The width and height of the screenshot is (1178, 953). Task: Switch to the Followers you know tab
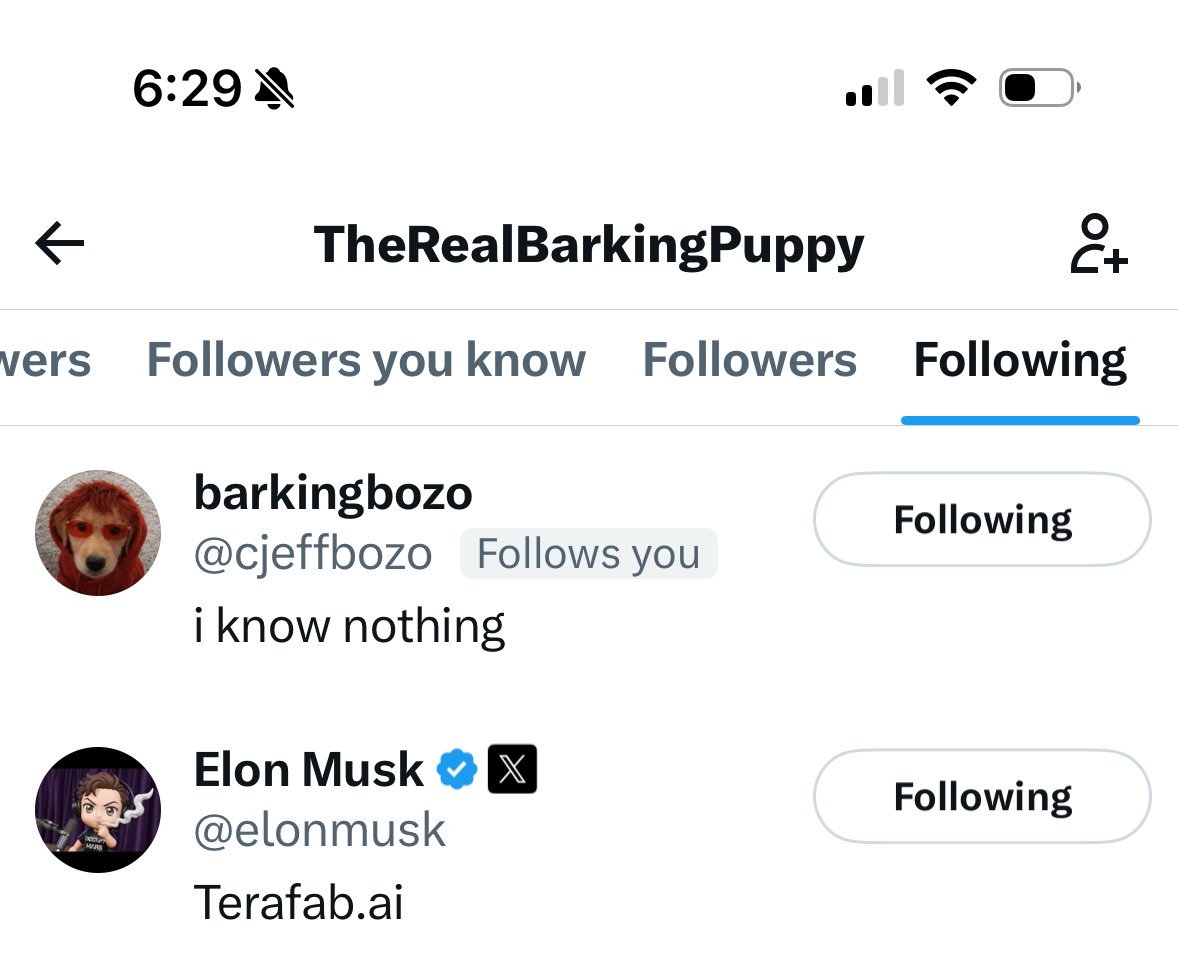pos(366,361)
